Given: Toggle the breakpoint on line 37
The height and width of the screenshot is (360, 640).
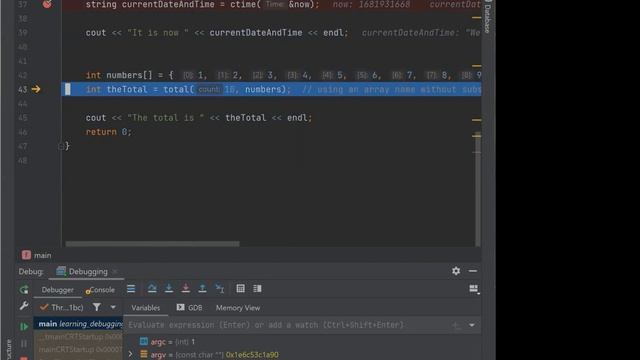Looking at the screenshot, I should coord(47,4).
